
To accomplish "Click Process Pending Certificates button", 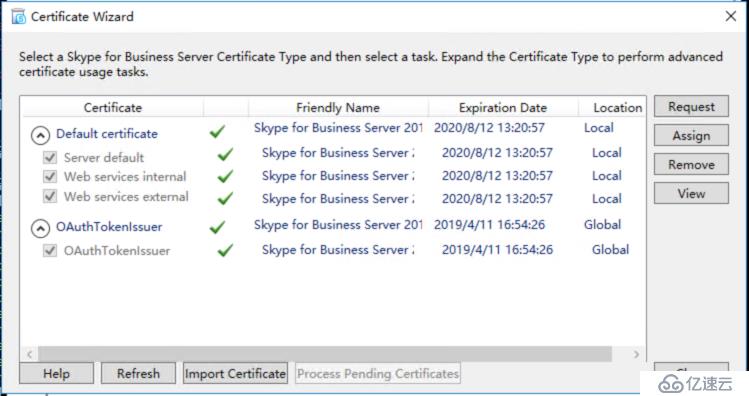I will point(378,373).
